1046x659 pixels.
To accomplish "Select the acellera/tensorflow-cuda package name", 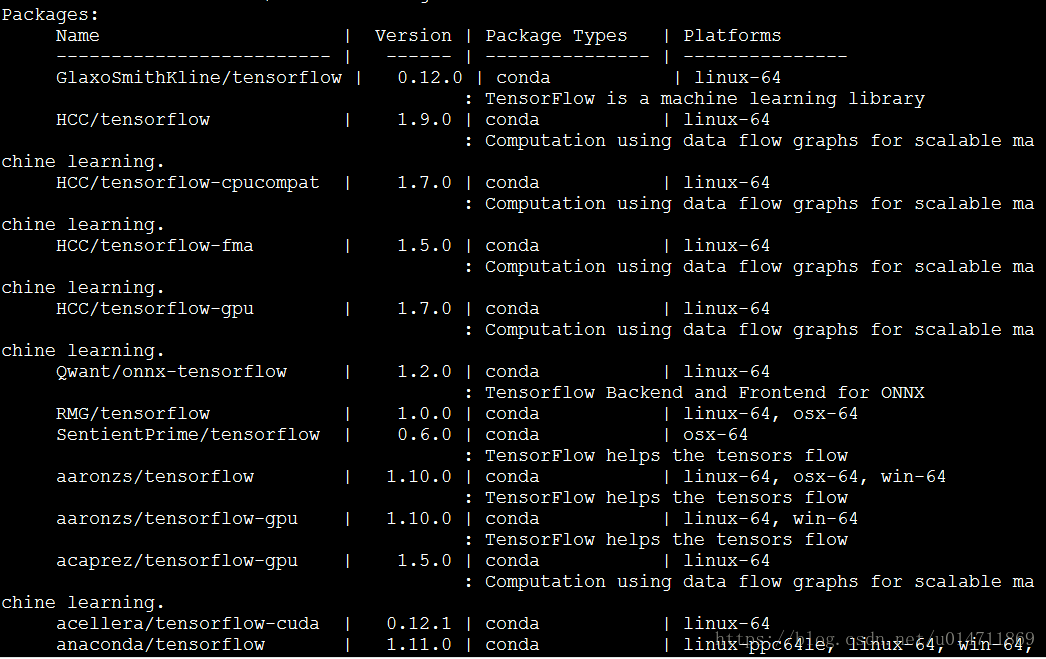I will (x=187, y=624).
